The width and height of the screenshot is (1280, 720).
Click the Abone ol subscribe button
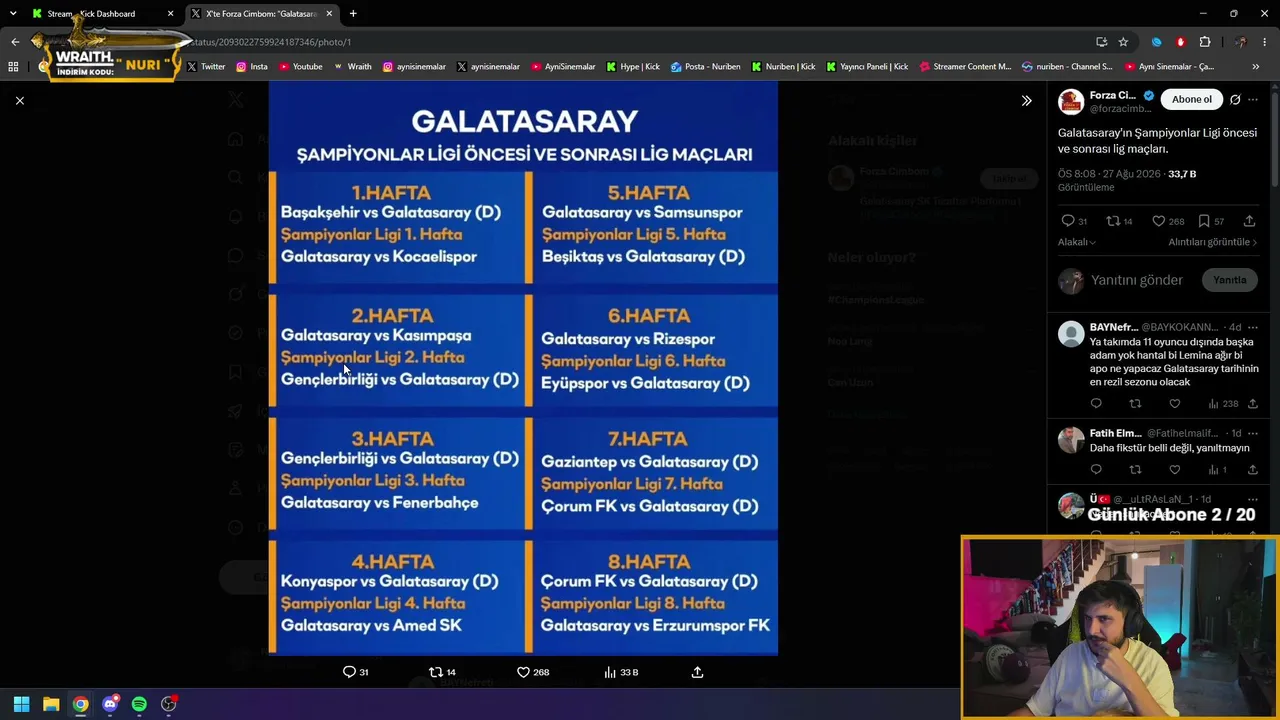(1191, 99)
